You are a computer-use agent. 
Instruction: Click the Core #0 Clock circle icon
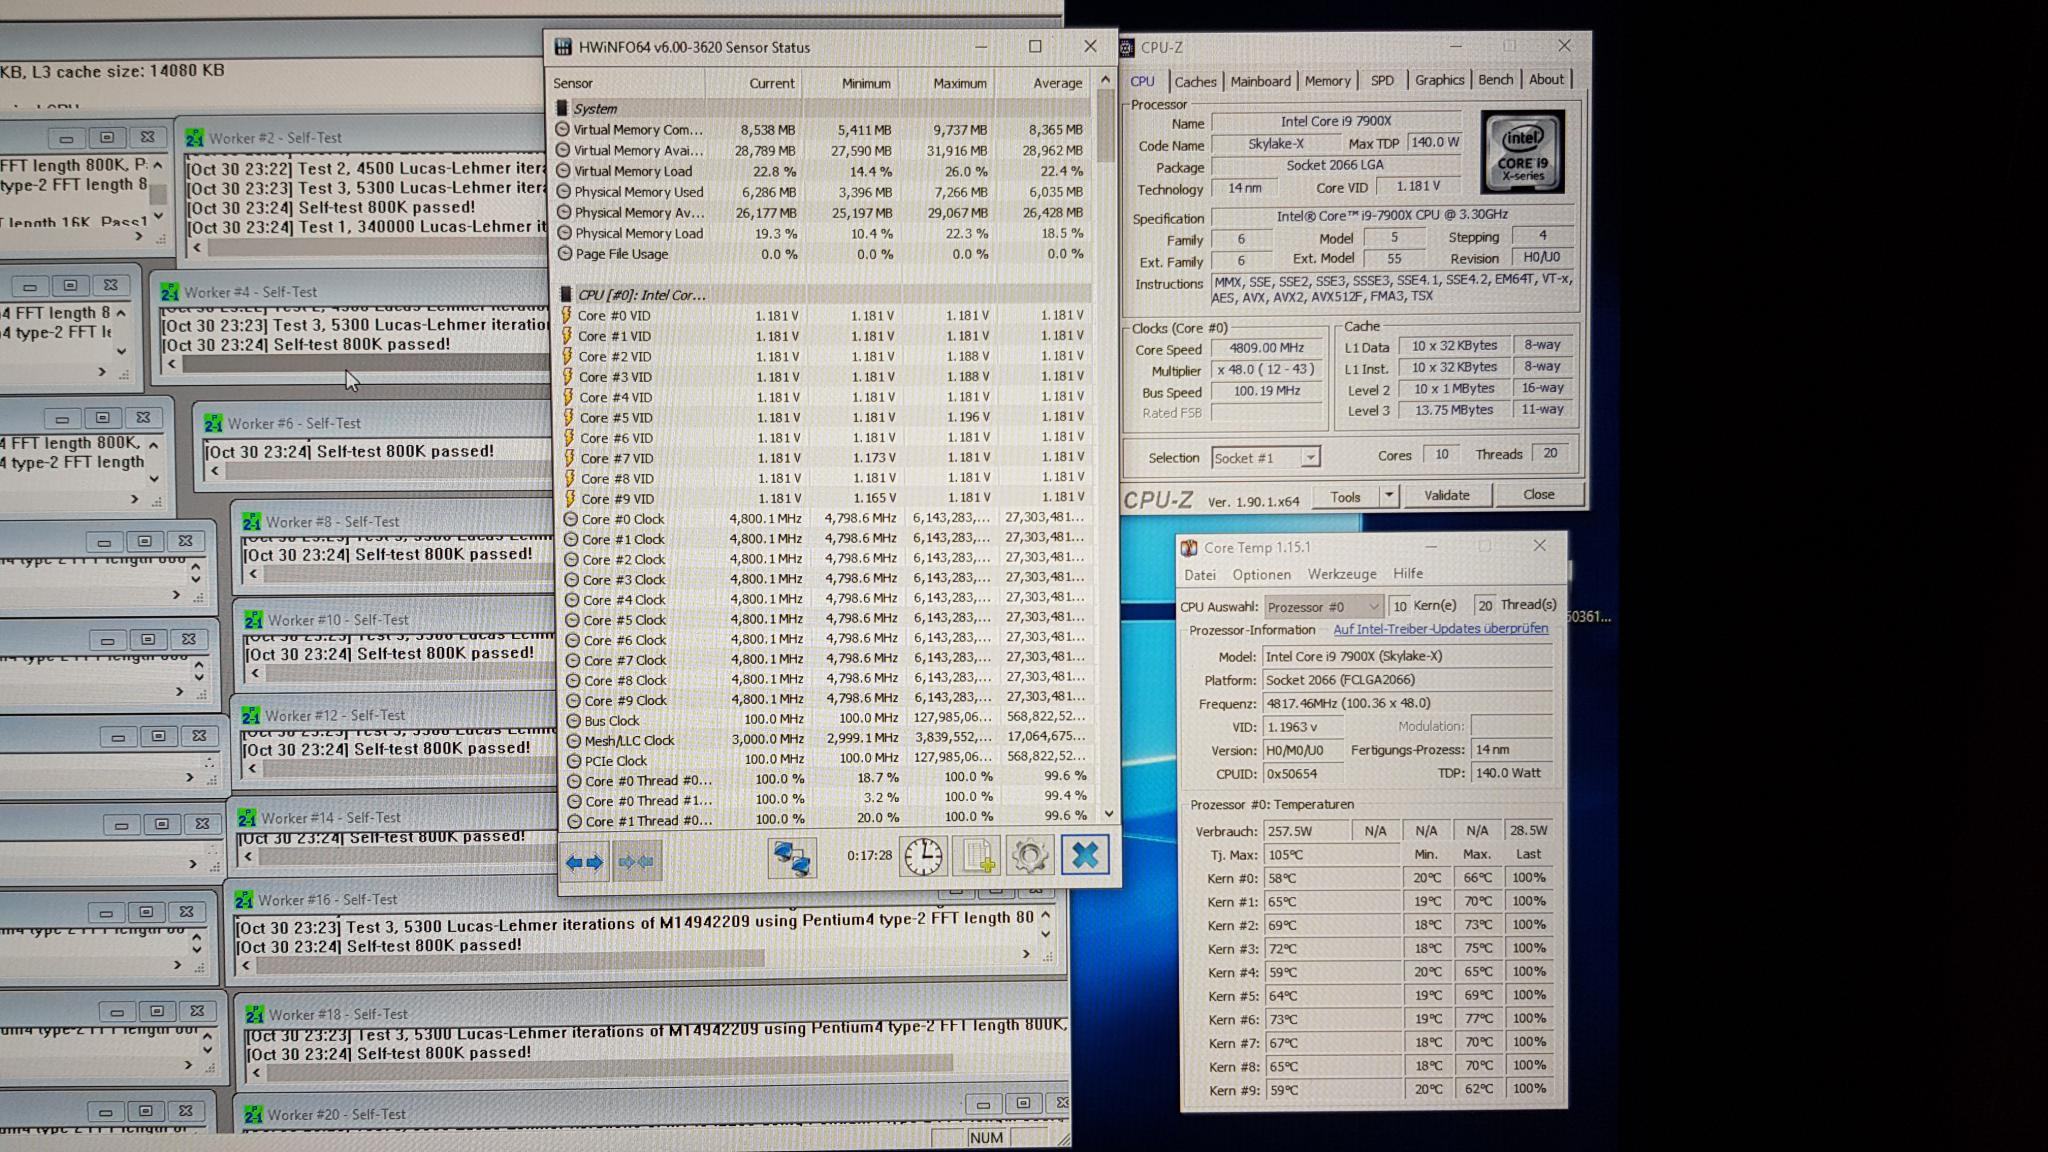(570, 519)
